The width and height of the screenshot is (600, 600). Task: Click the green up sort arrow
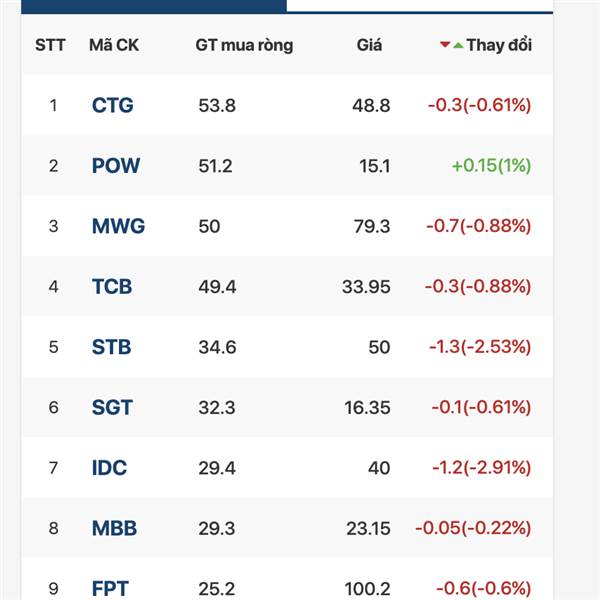(458, 45)
